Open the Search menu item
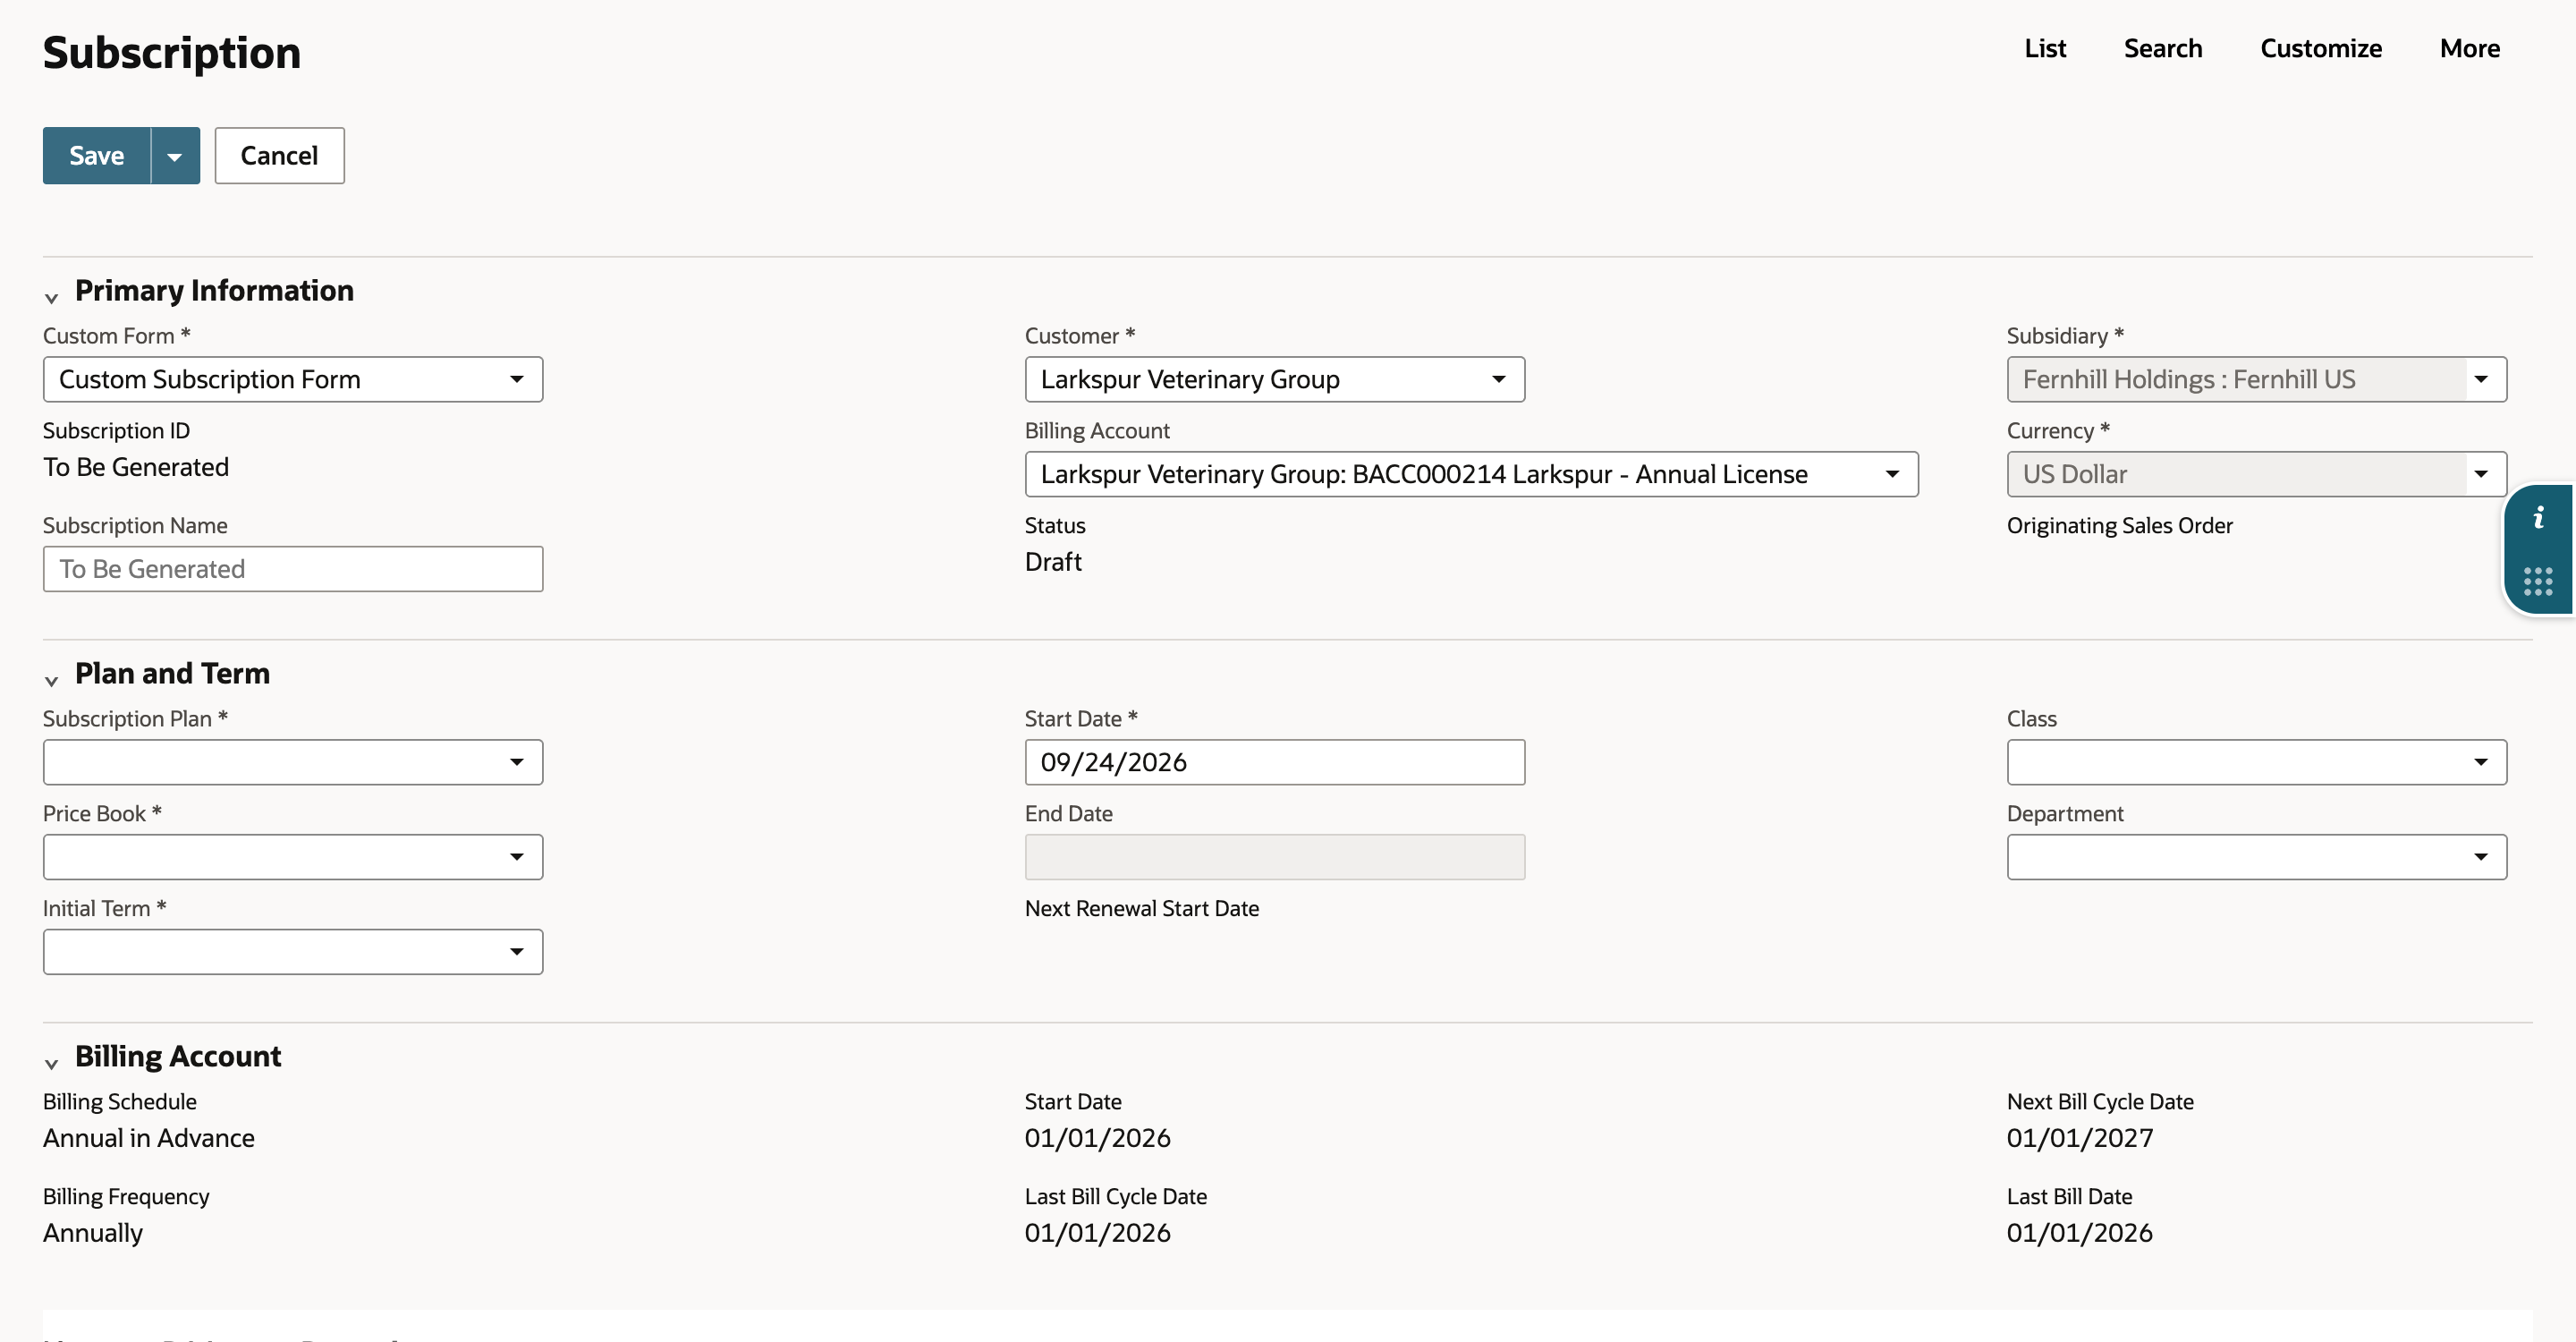The height and width of the screenshot is (1342, 2576). [2163, 48]
